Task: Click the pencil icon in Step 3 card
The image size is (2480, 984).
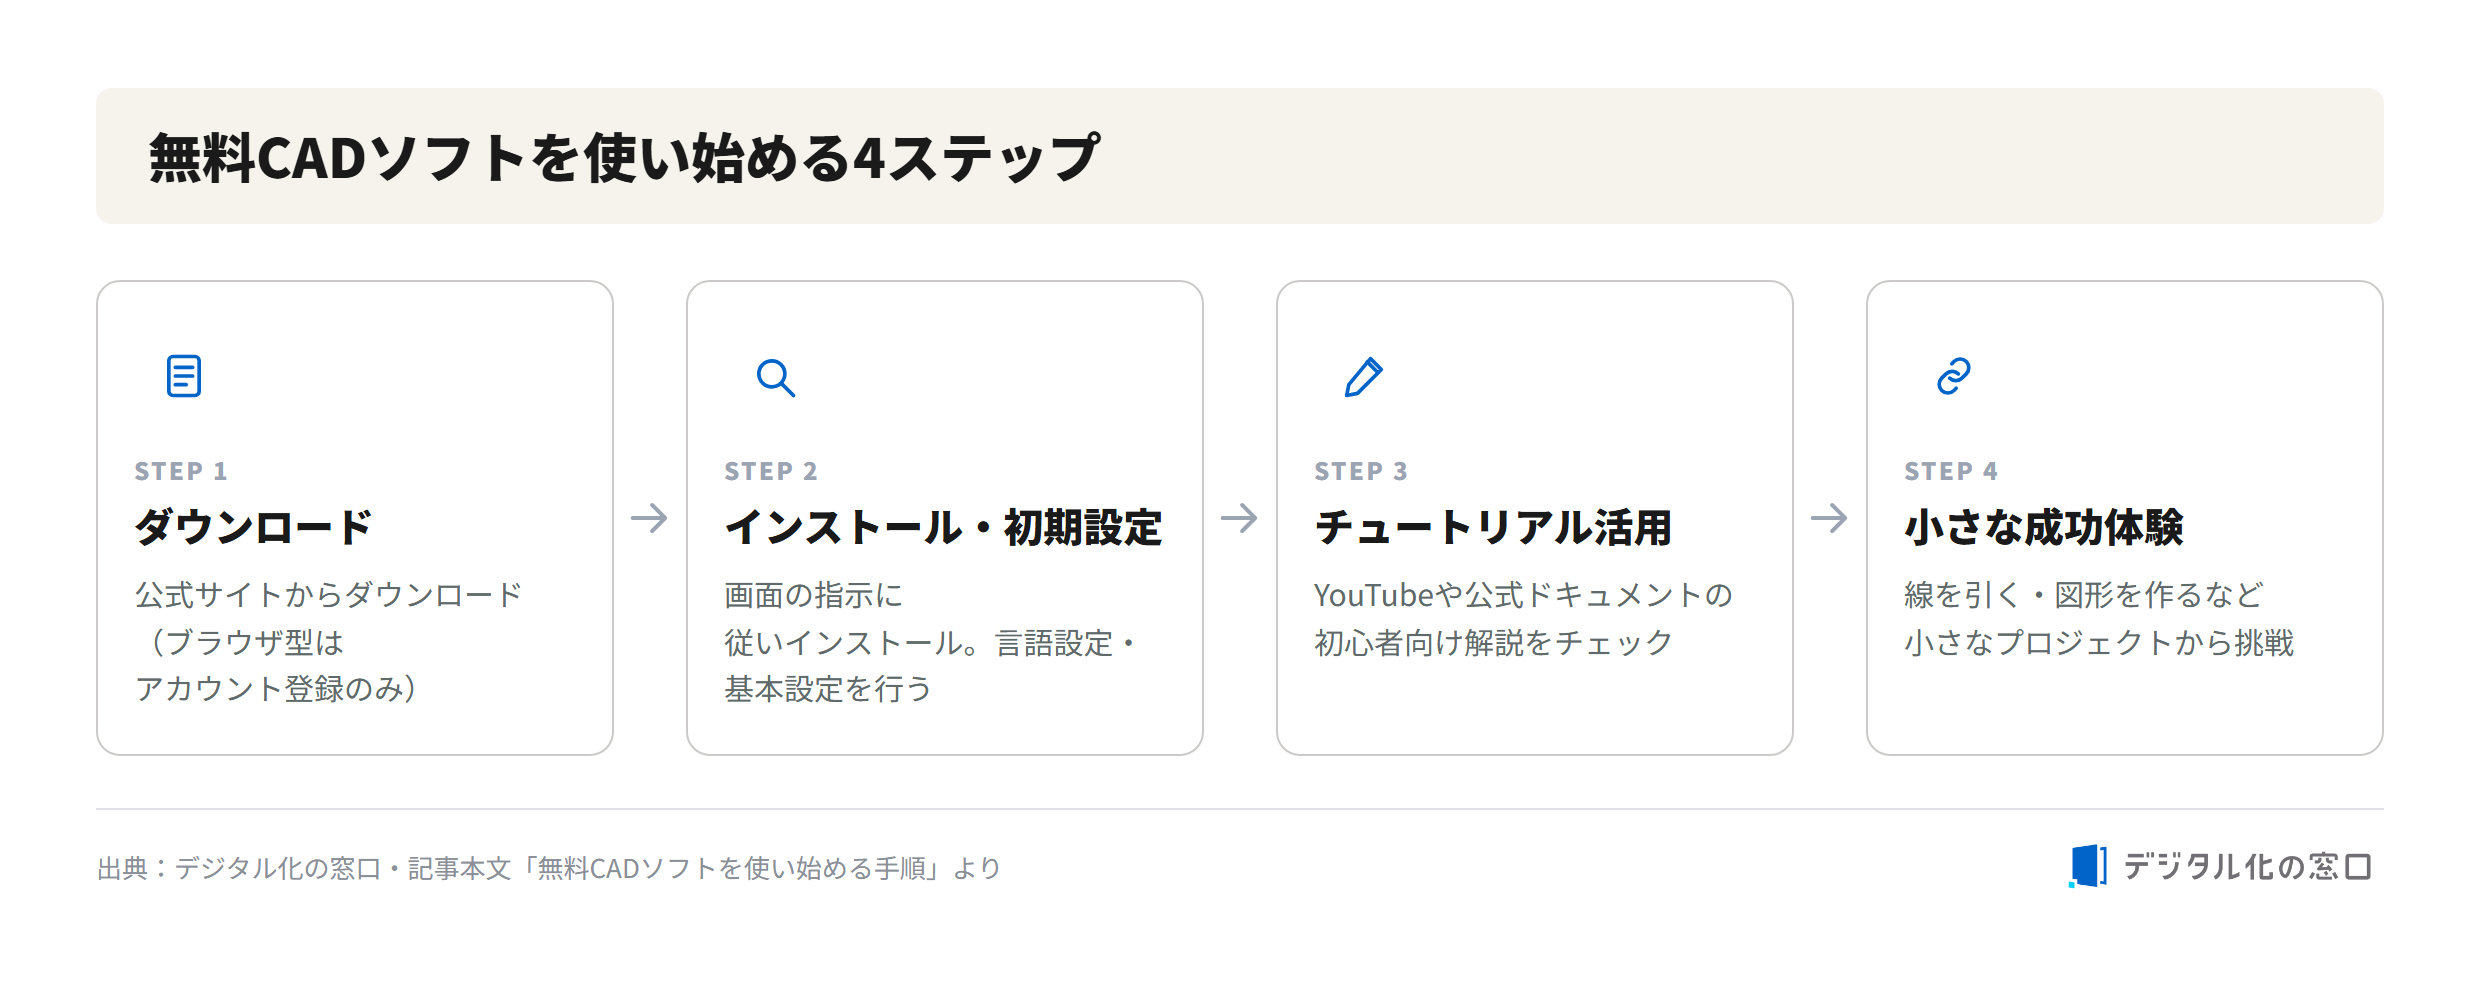Action: click(1364, 377)
